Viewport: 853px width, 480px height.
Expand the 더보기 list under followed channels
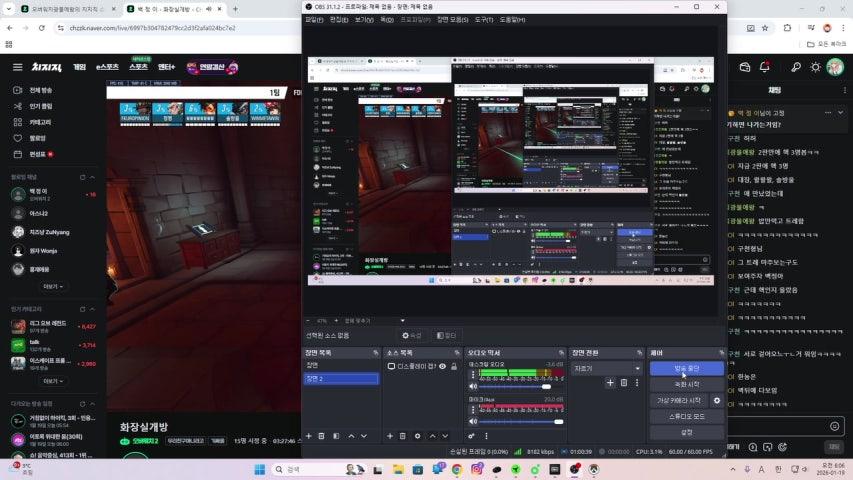[50, 286]
